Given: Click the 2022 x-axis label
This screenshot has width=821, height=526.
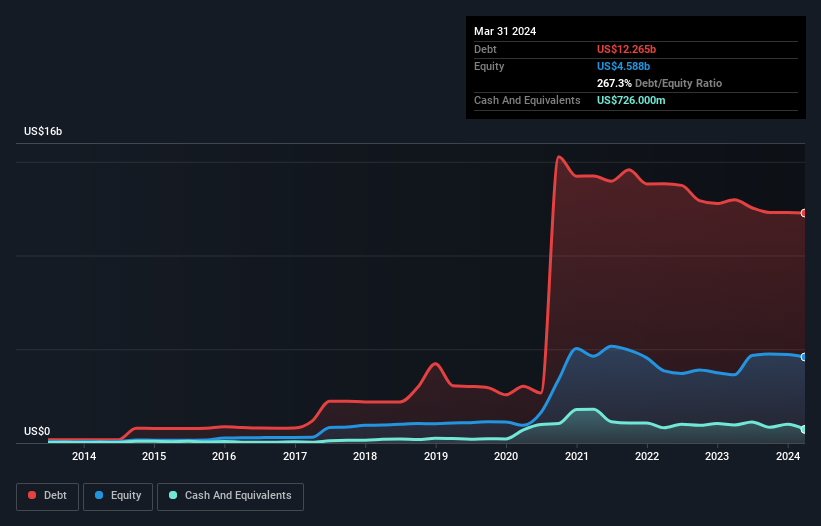Looking at the screenshot, I should click(x=647, y=456).
